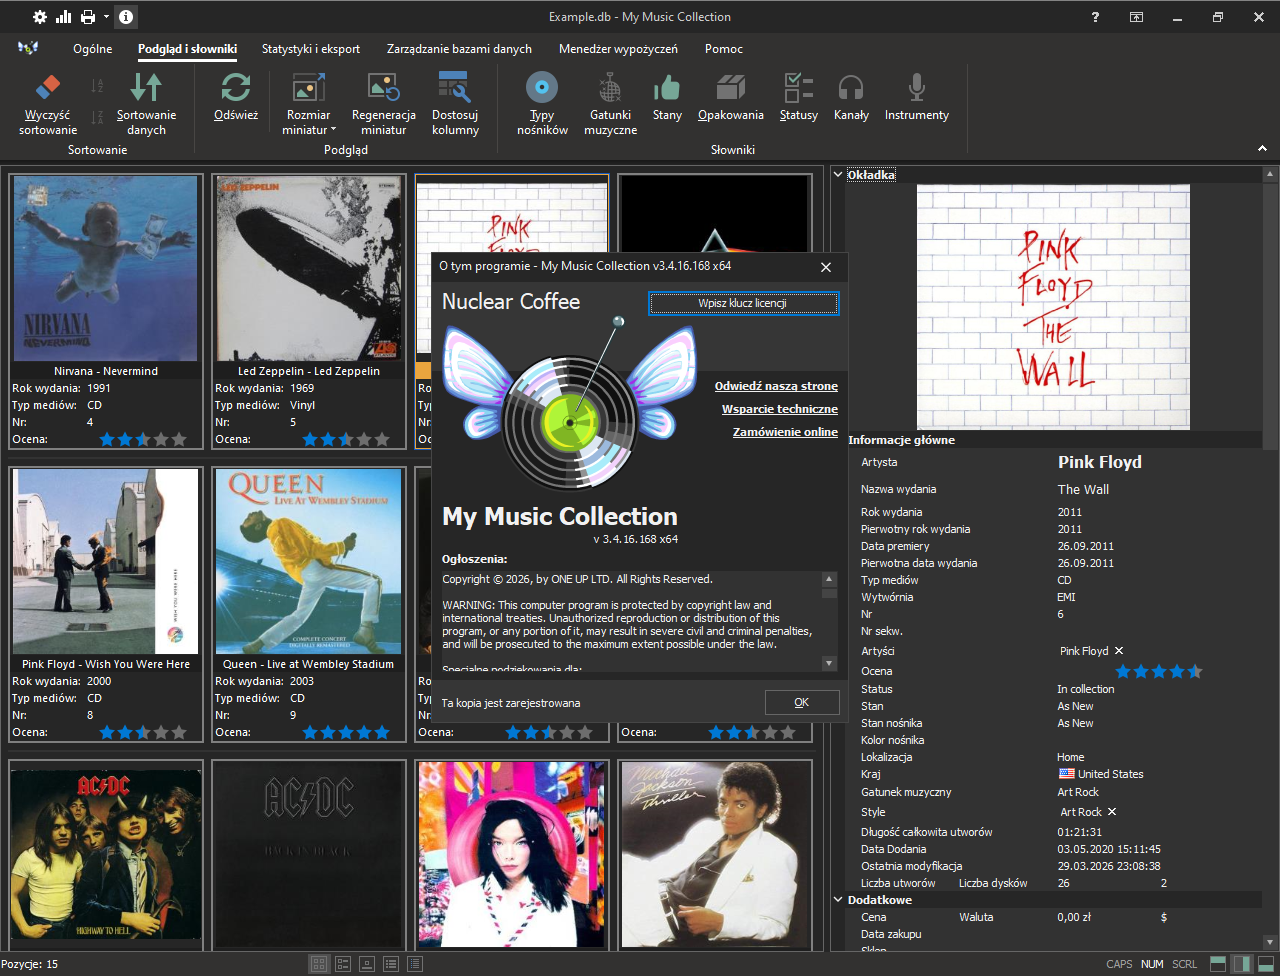1280x976 pixels.
Task: Switch to the fourth view mode in status bar
Action: click(391, 964)
